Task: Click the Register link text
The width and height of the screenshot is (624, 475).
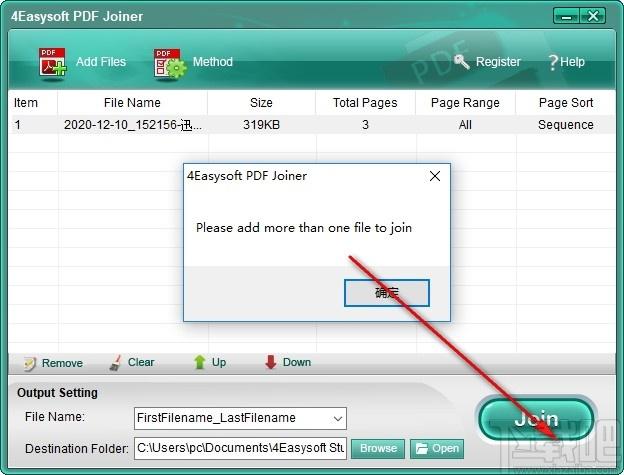Action: [x=498, y=62]
